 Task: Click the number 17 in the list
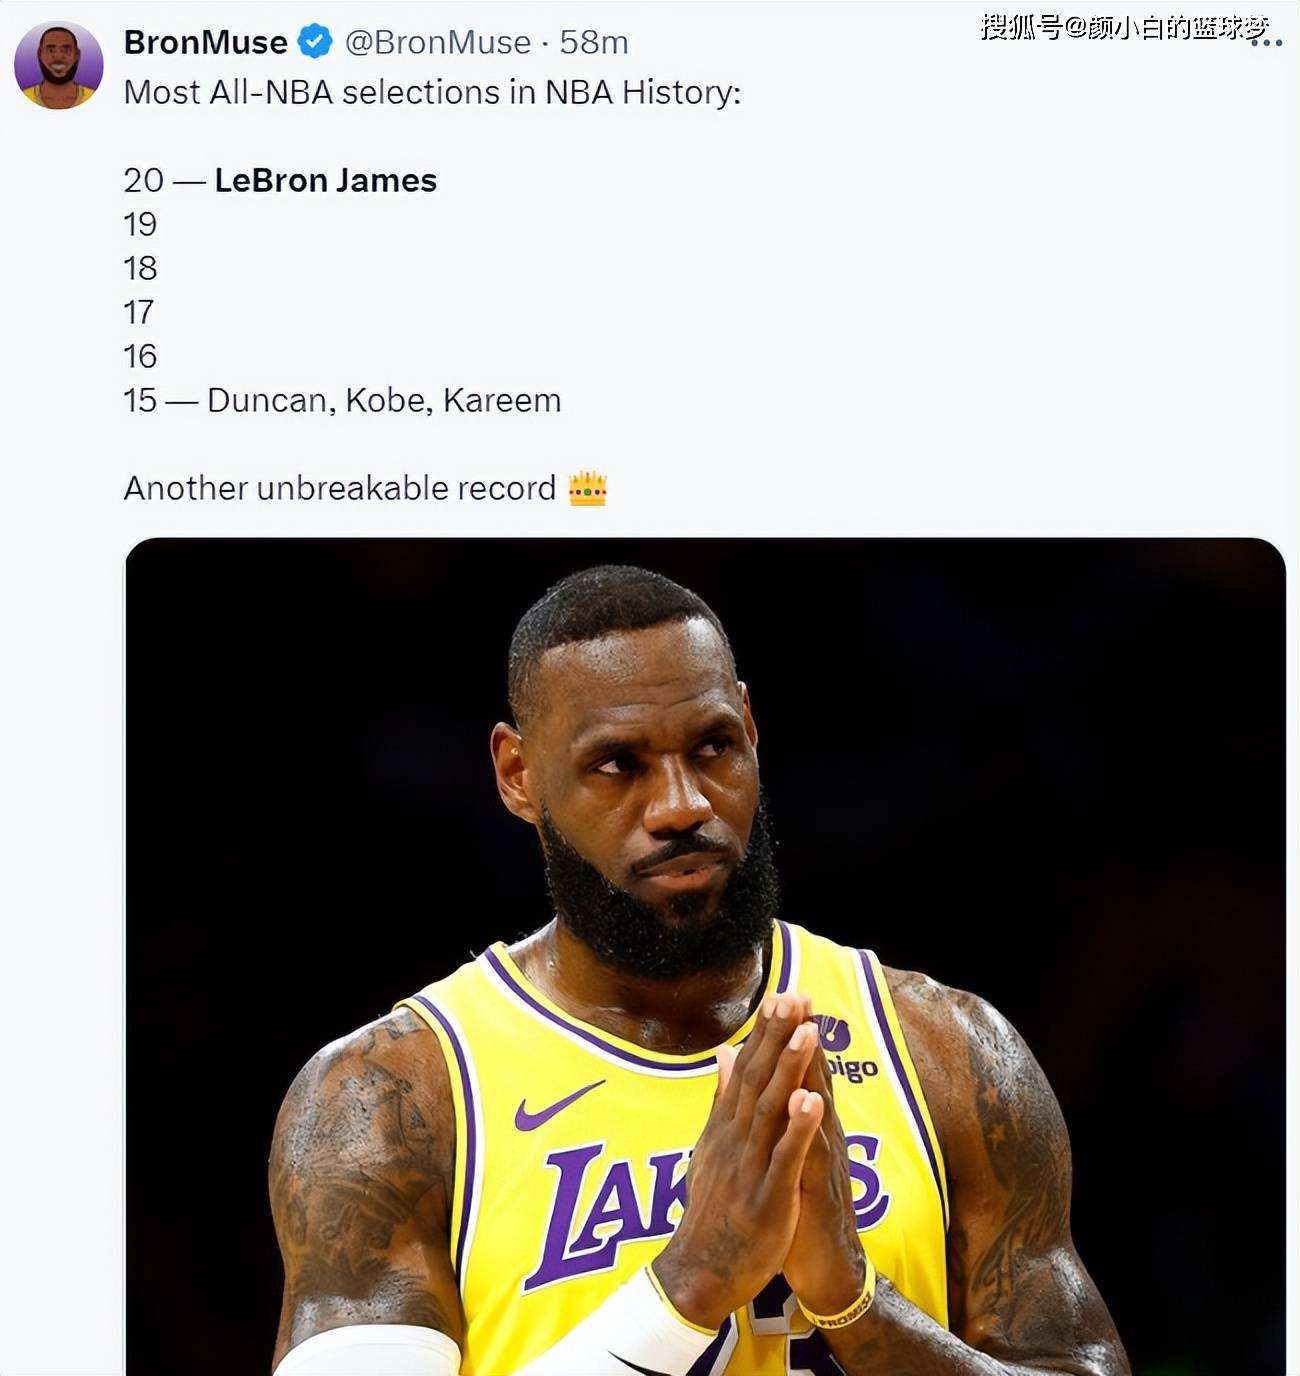click(x=139, y=312)
